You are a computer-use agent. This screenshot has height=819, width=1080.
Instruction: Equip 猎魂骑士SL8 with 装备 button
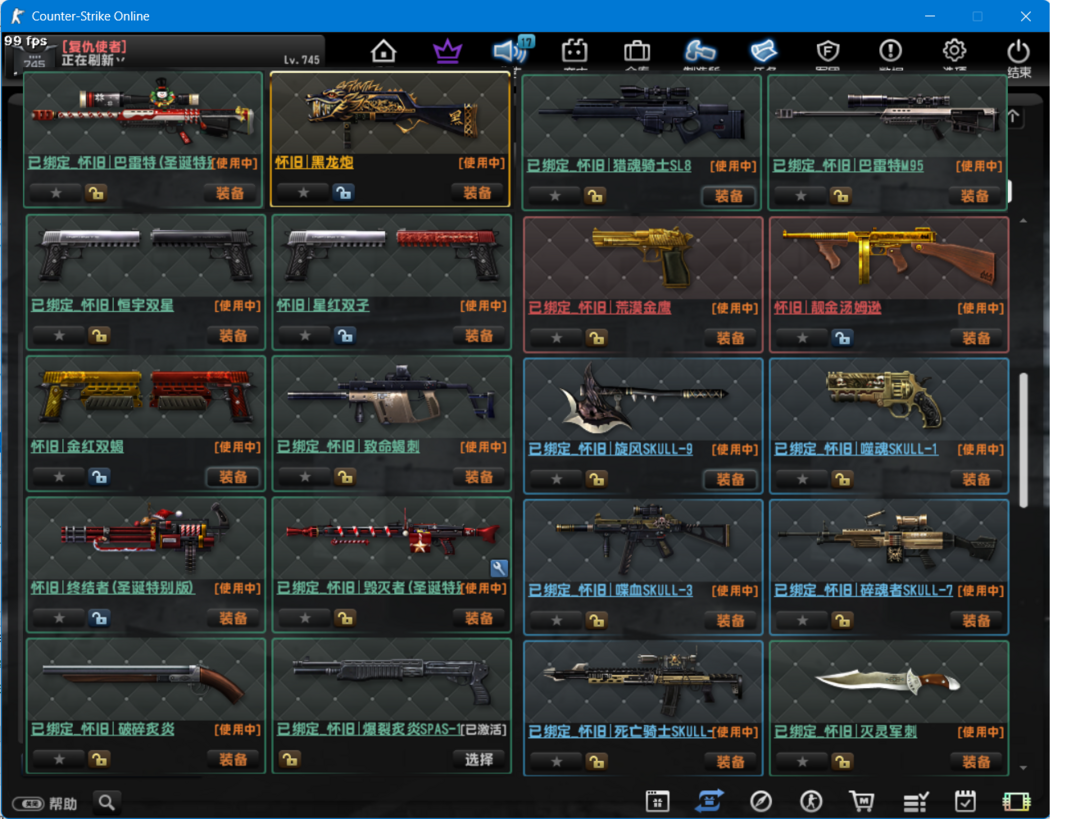[x=729, y=196]
